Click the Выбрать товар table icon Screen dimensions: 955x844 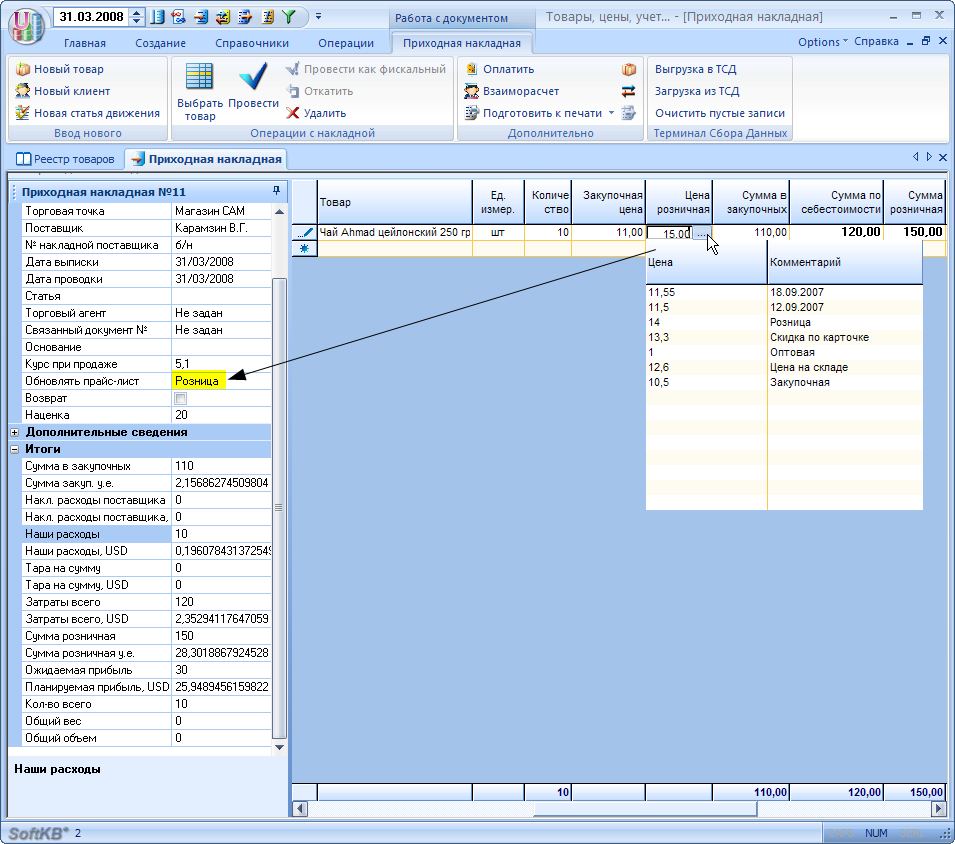click(x=199, y=77)
